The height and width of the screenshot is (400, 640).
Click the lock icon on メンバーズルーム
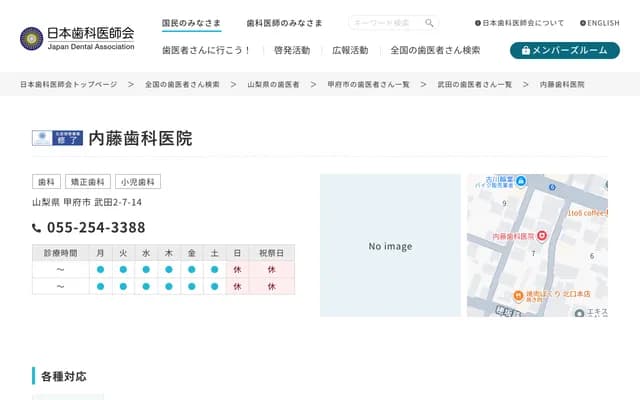coord(525,50)
